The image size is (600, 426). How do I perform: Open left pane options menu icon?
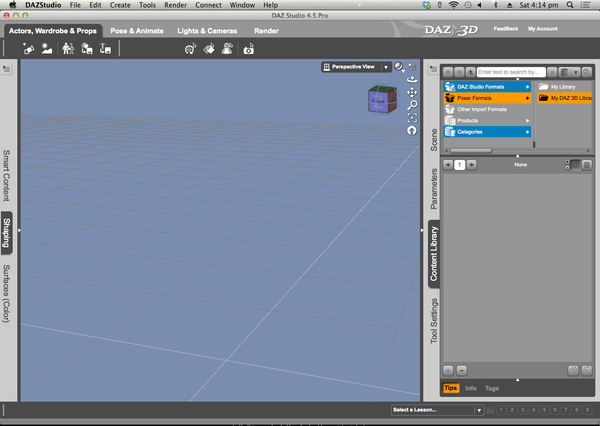[x=7, y=69]
